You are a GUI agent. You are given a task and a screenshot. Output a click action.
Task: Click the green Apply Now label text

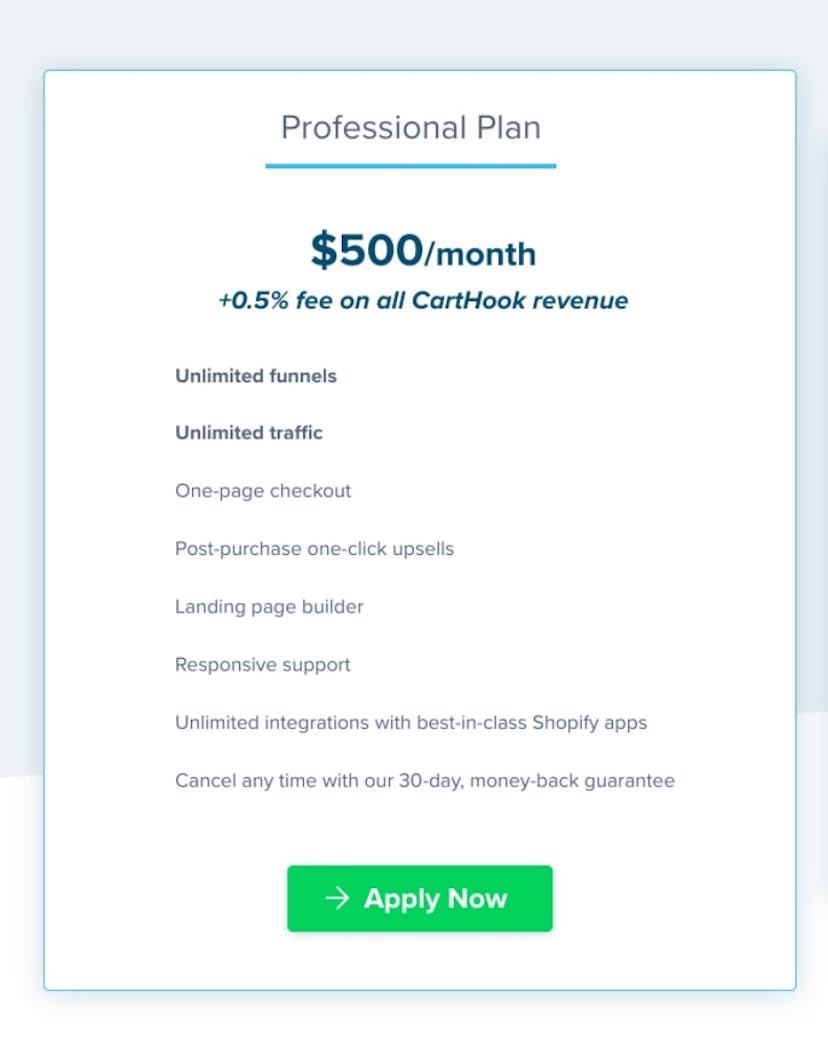point(434,898)
